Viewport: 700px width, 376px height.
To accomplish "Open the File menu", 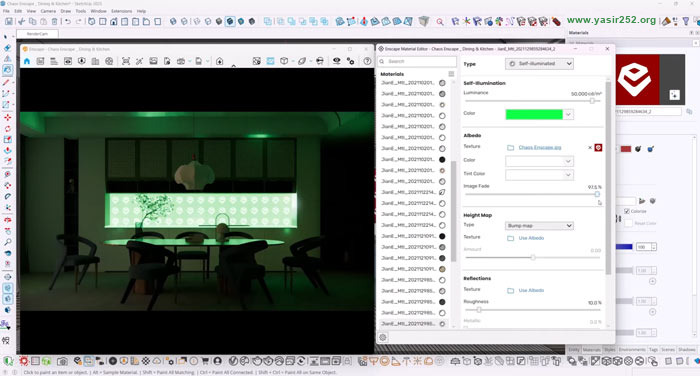I will pyautogui.click(x=6, y=11).
